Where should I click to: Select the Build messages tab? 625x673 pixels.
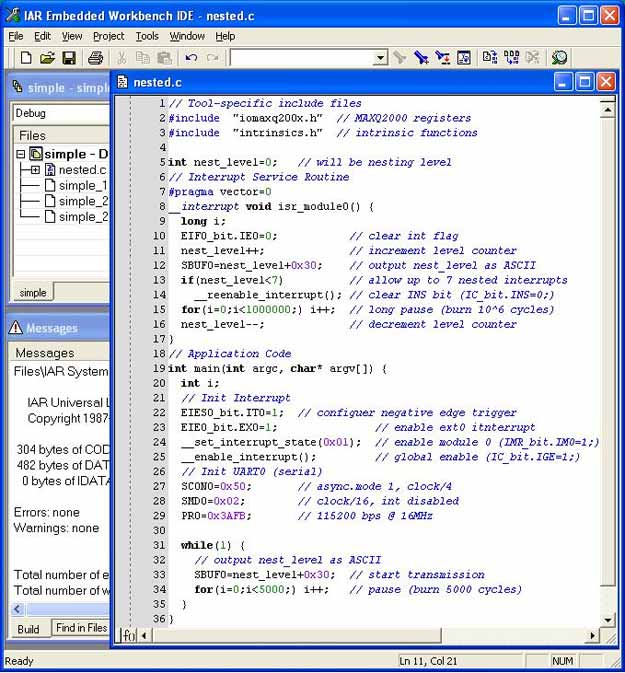[28, 628]
